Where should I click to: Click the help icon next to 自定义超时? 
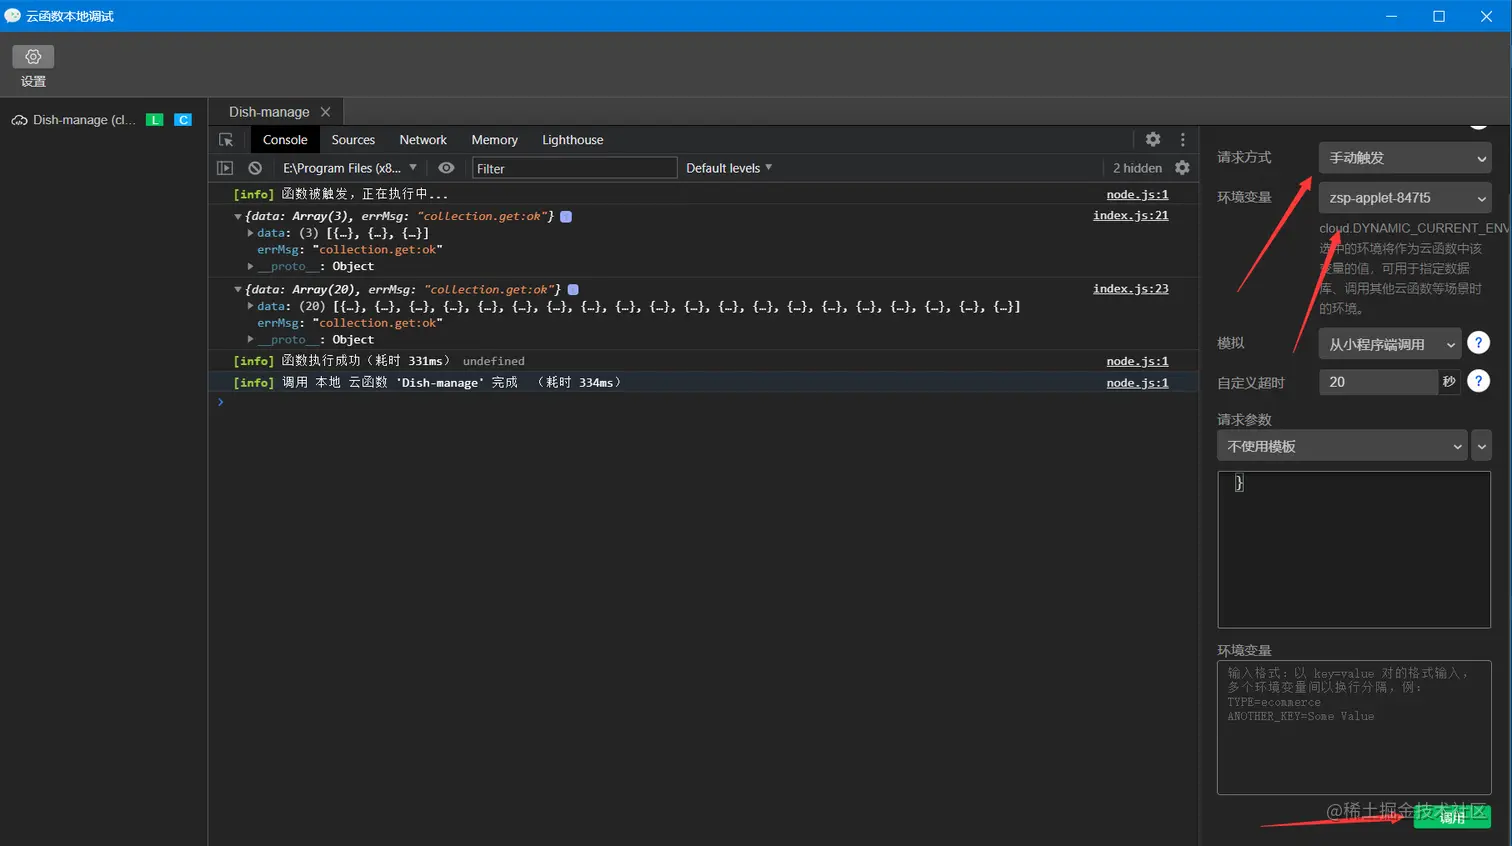[1478, 381]
